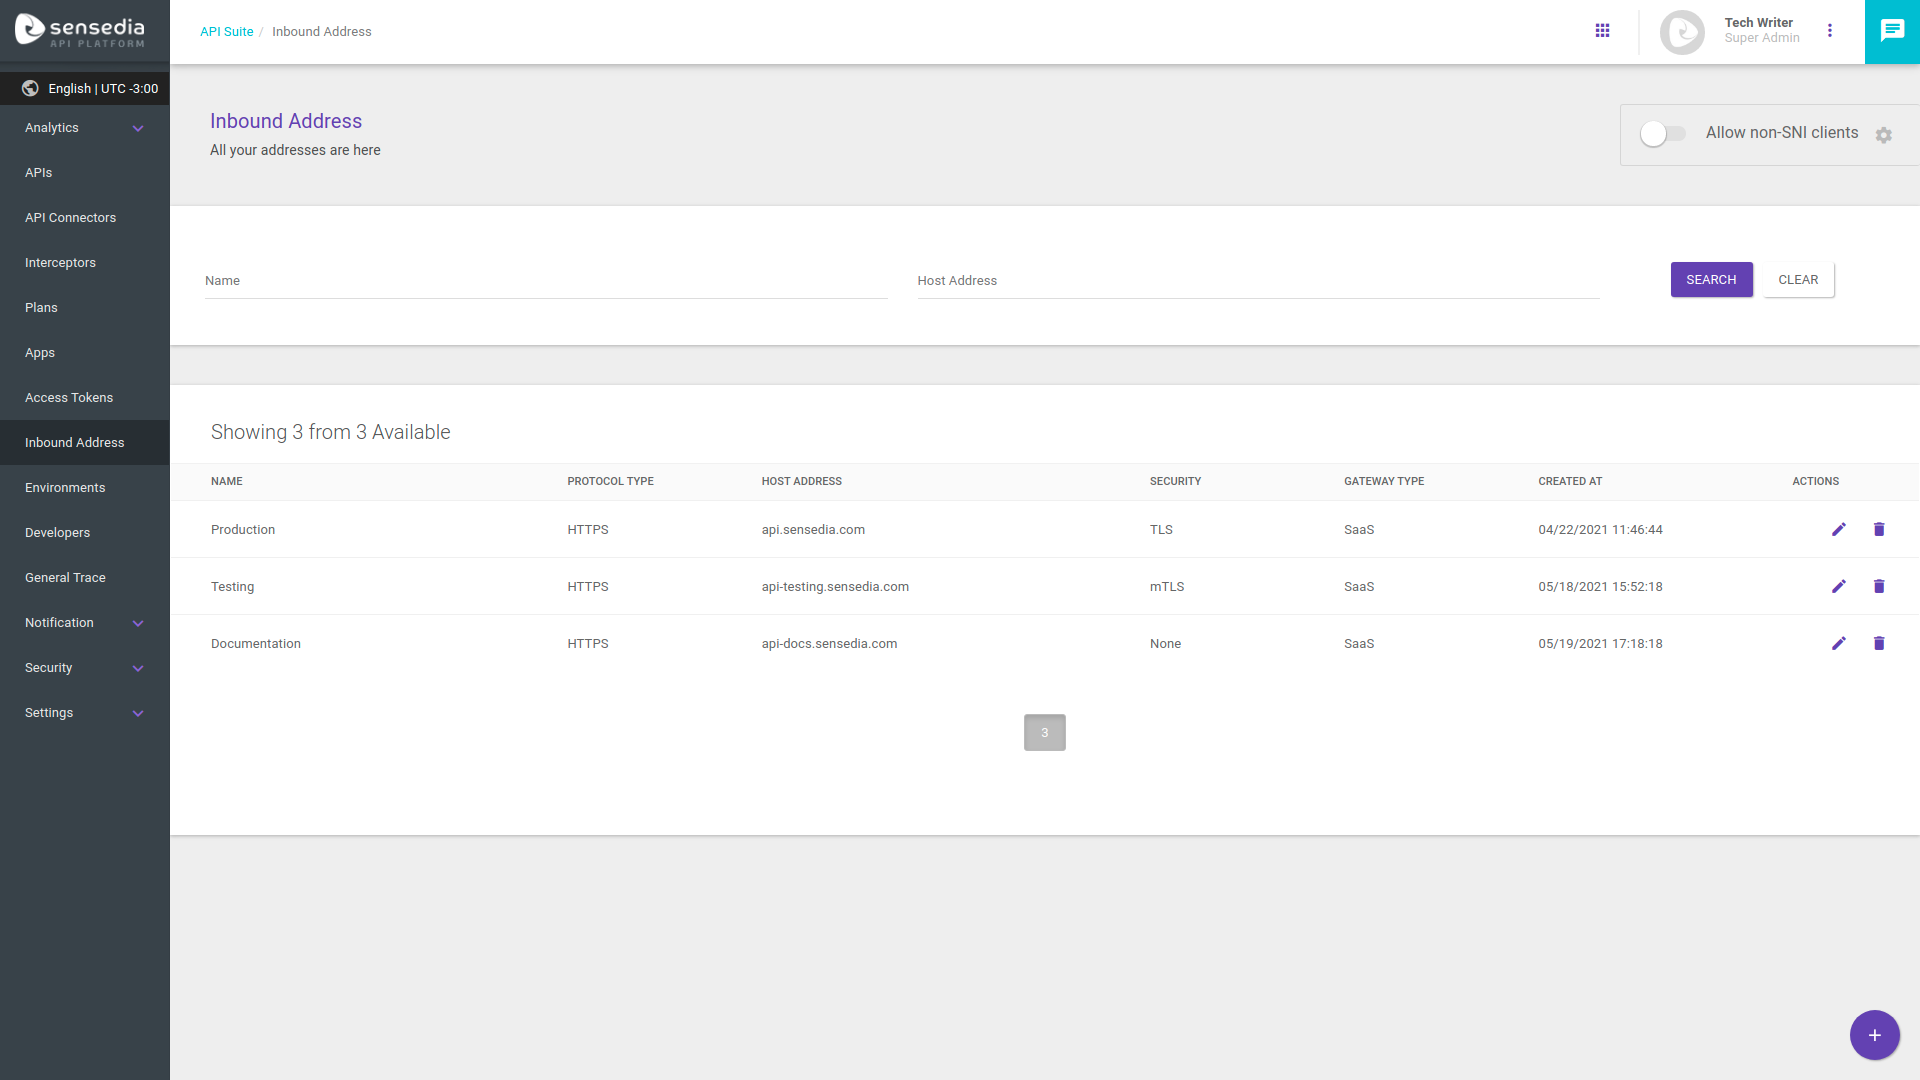Expand the Notification menu section

pyautogui.click(x=85, y=622)
